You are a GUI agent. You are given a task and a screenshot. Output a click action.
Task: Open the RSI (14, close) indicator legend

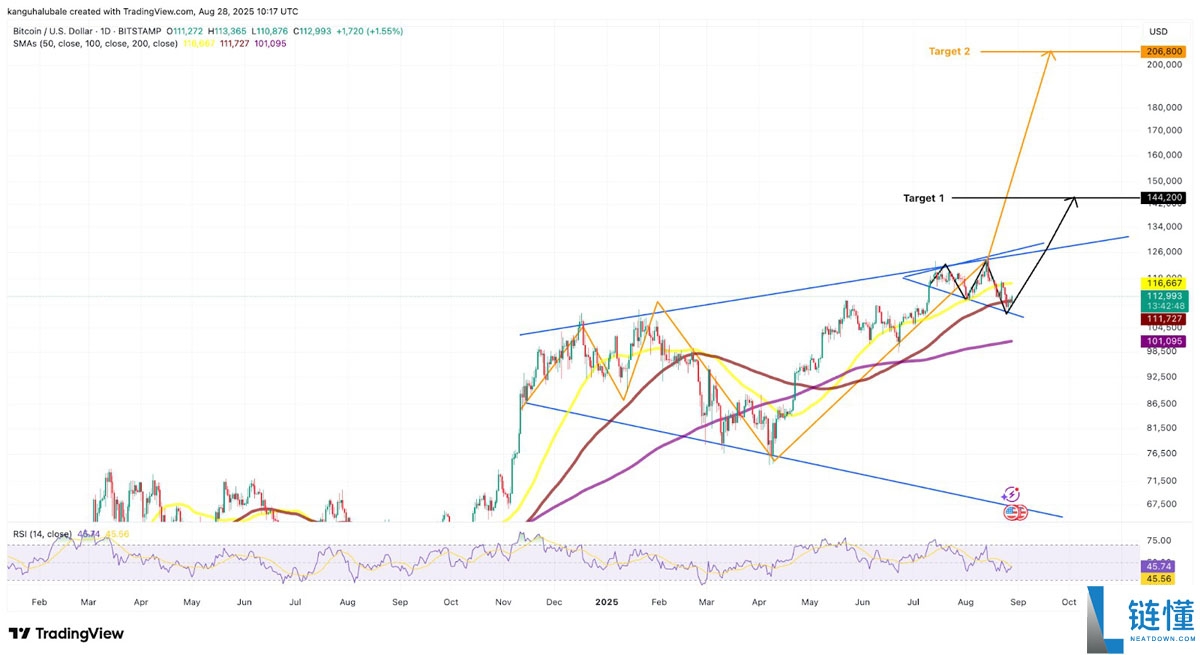point(42,534)
